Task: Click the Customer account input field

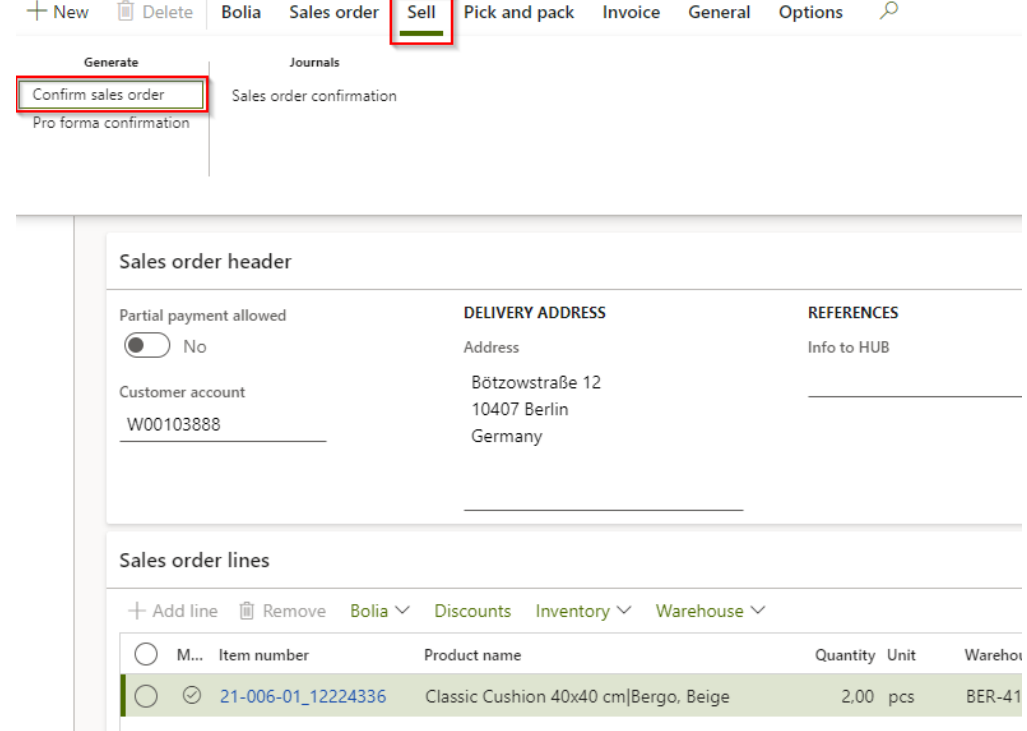Action: (222, 425)
